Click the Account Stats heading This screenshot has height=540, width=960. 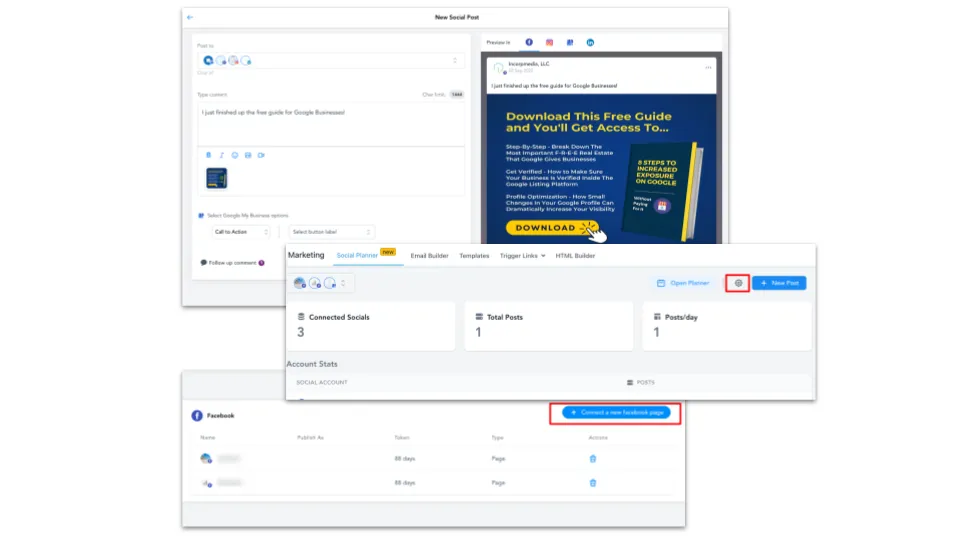coord(312,364)
